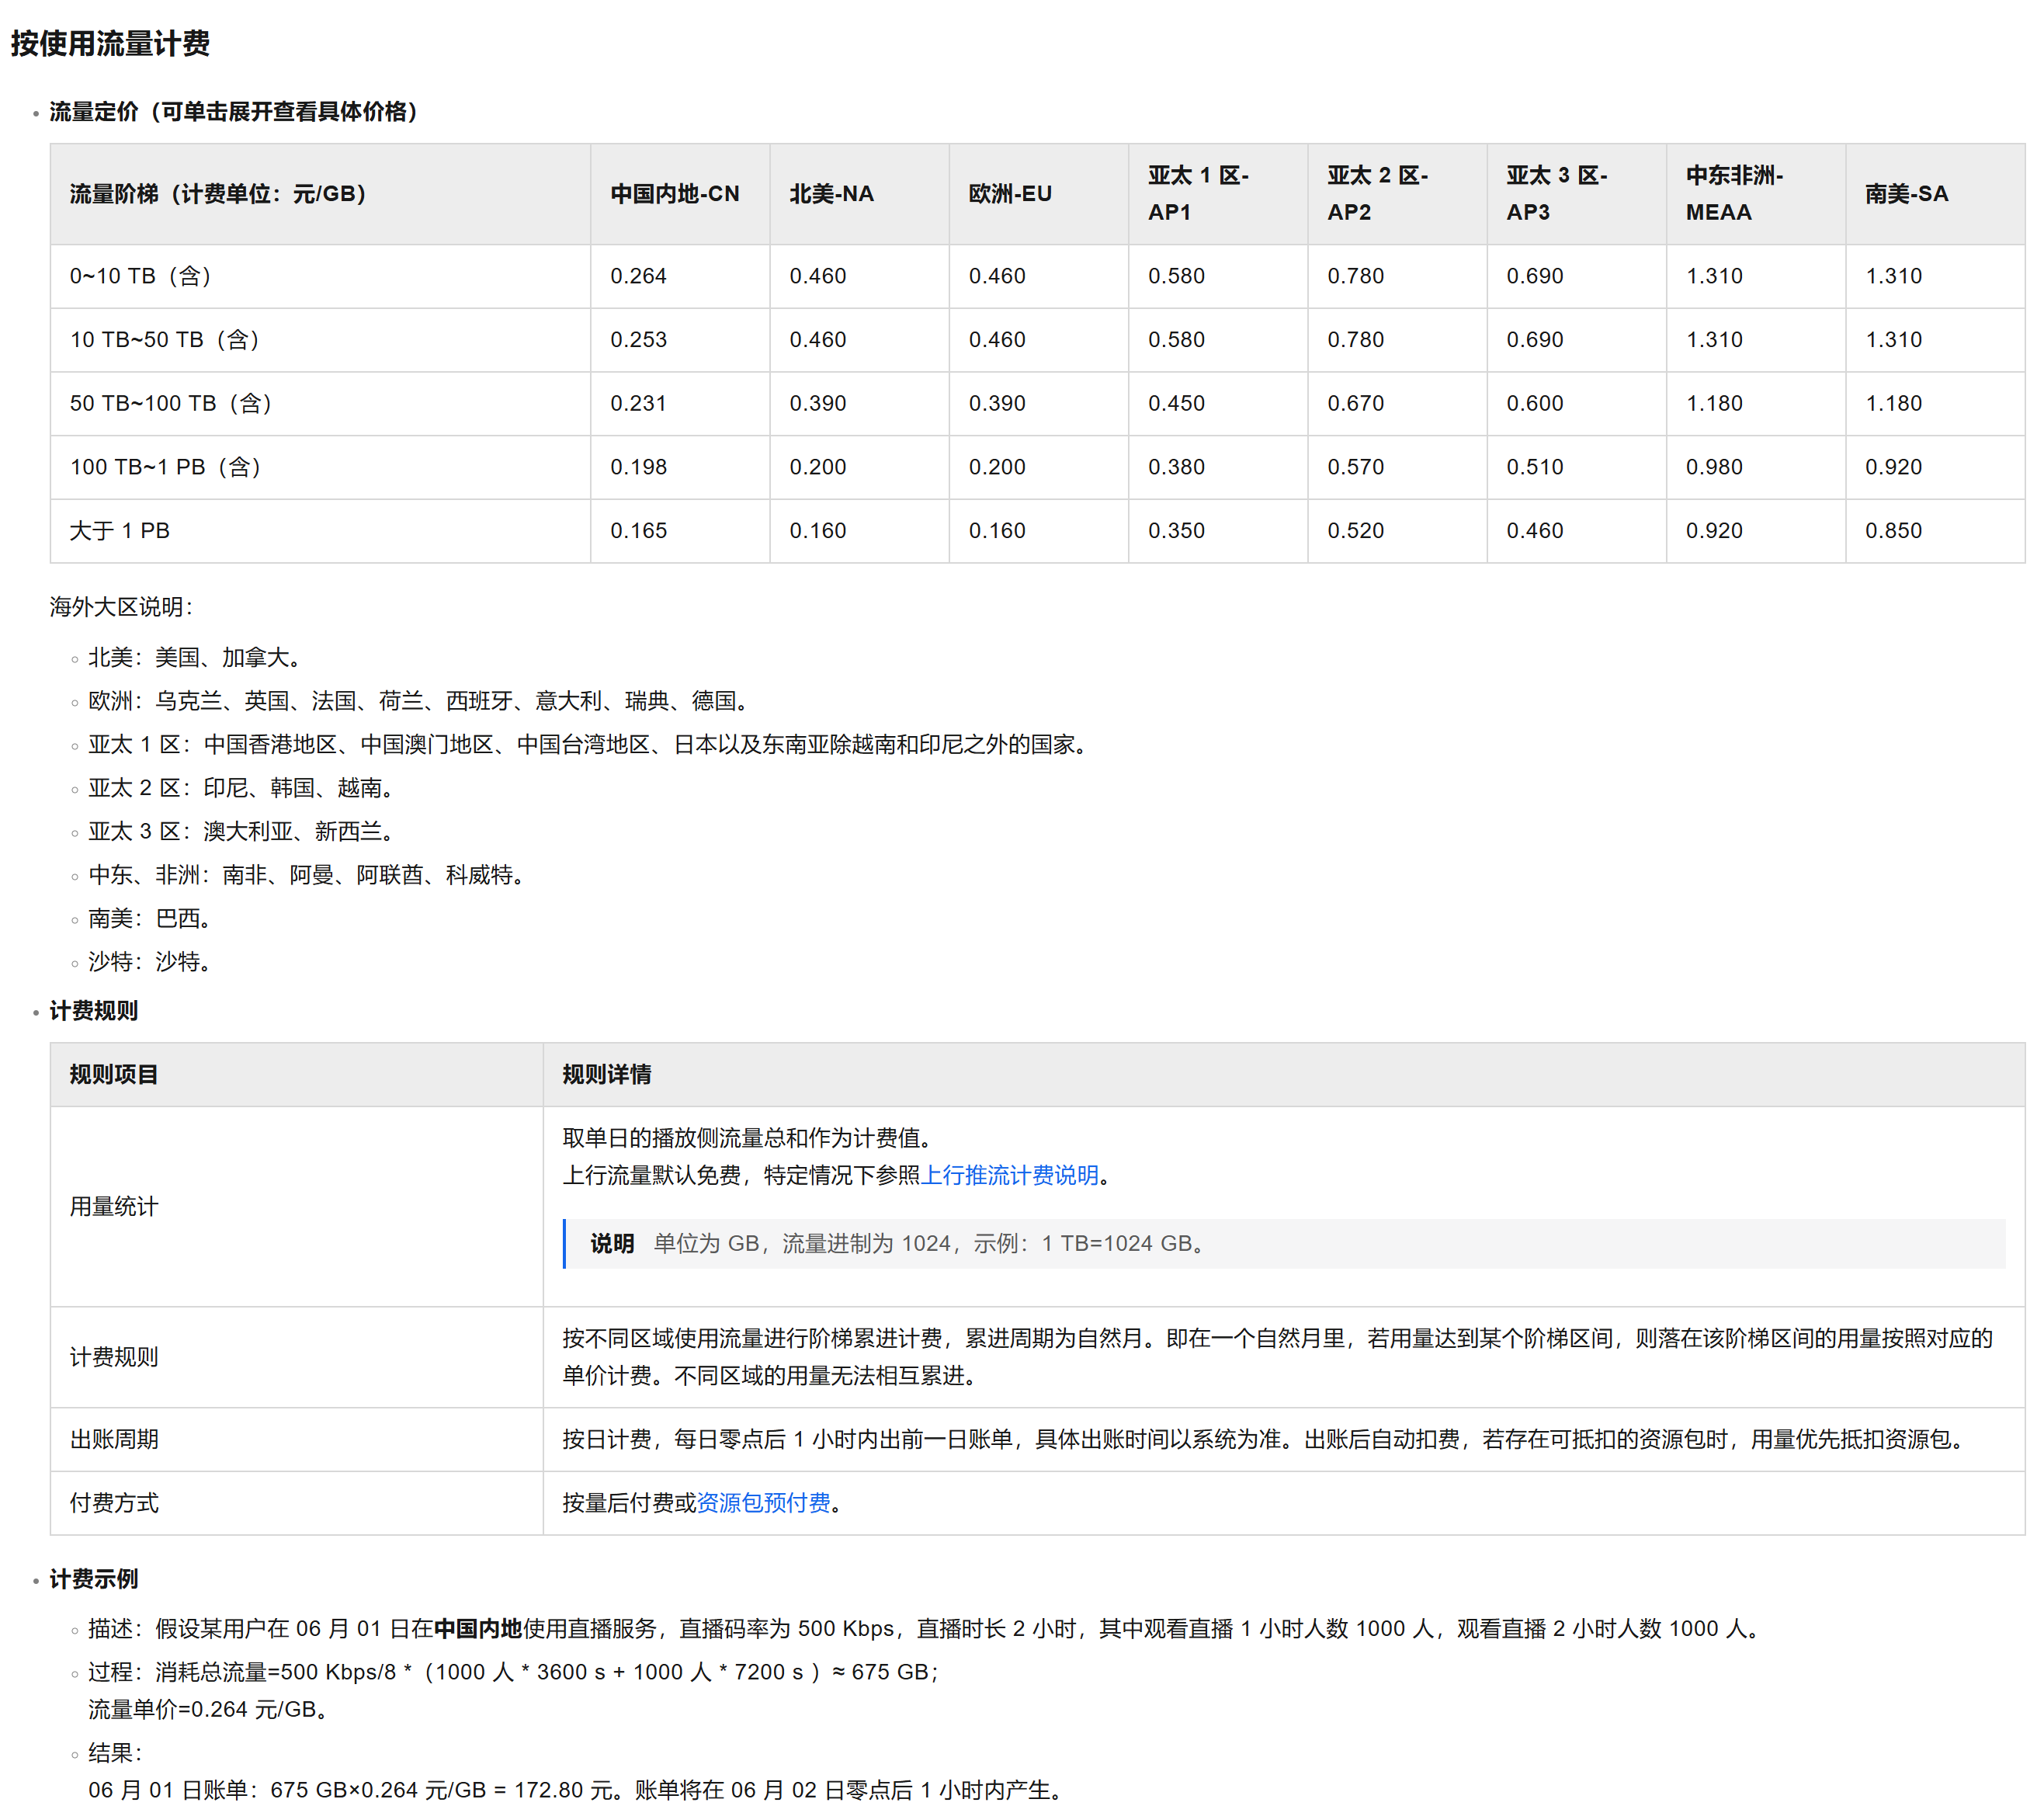2044x1813 pixels.
Task: Select the 0~10 TB tier row label
Action: 141,276
